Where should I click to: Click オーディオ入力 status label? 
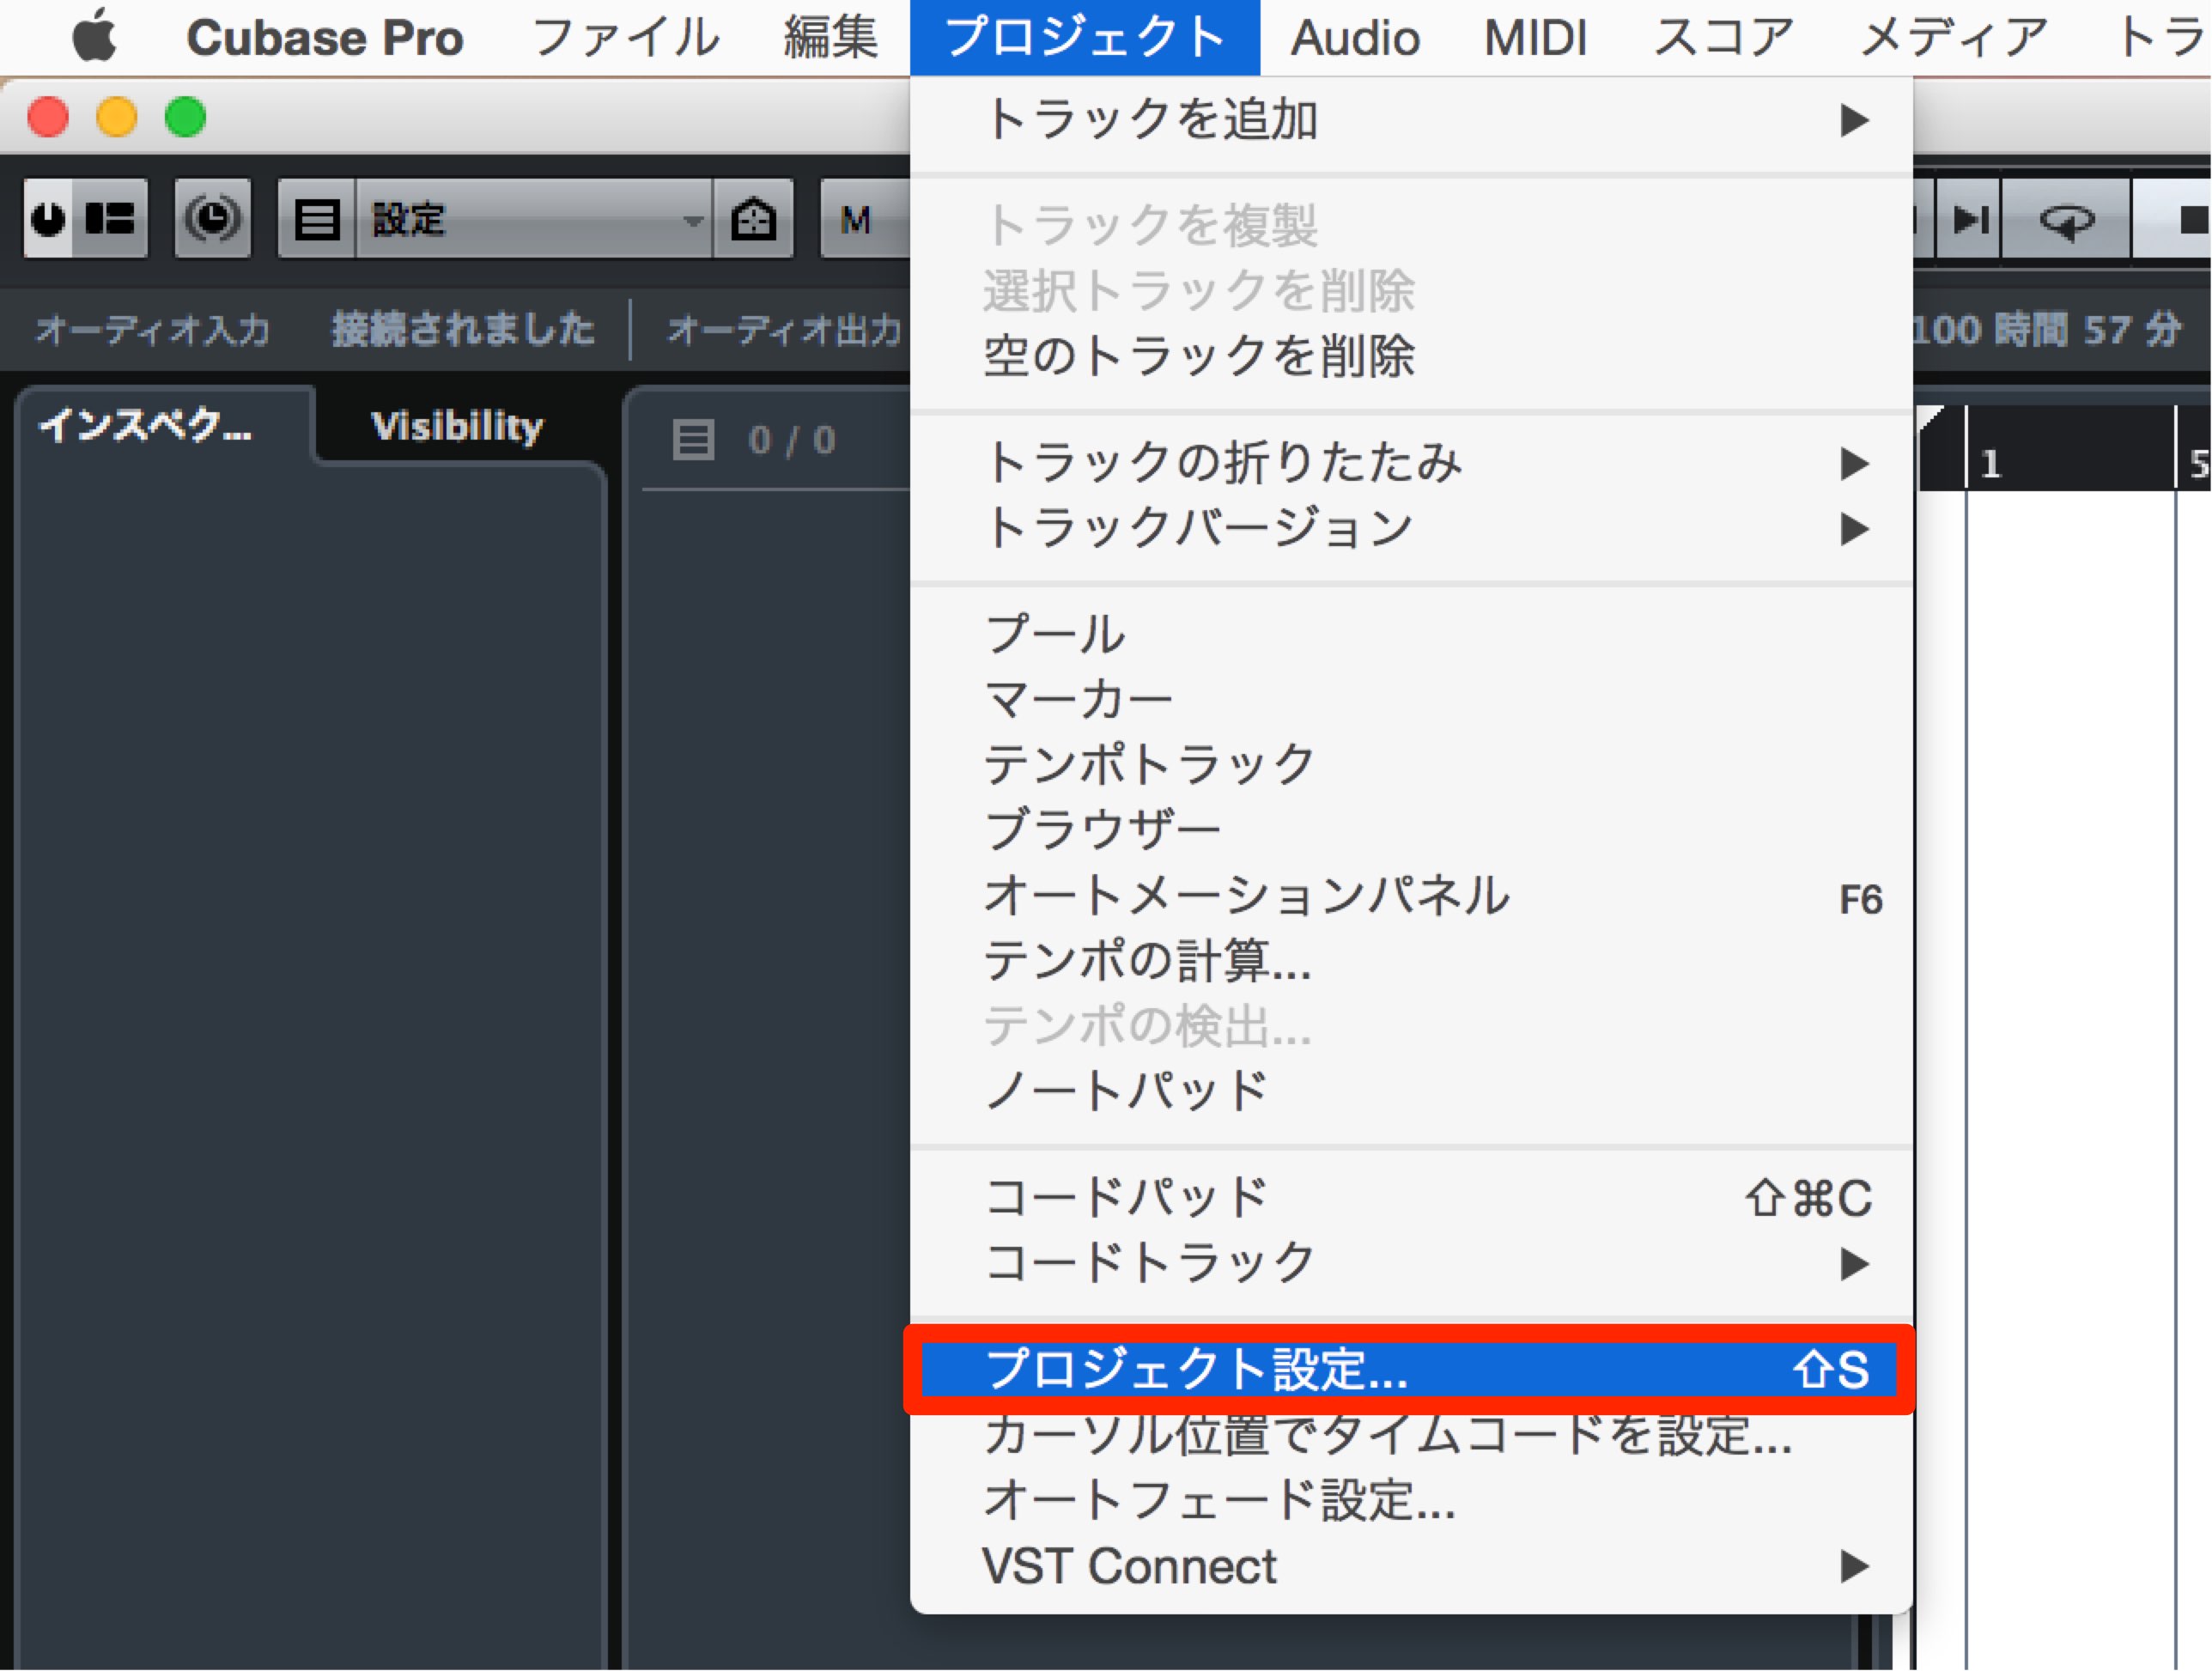click(x=152, y=329)
